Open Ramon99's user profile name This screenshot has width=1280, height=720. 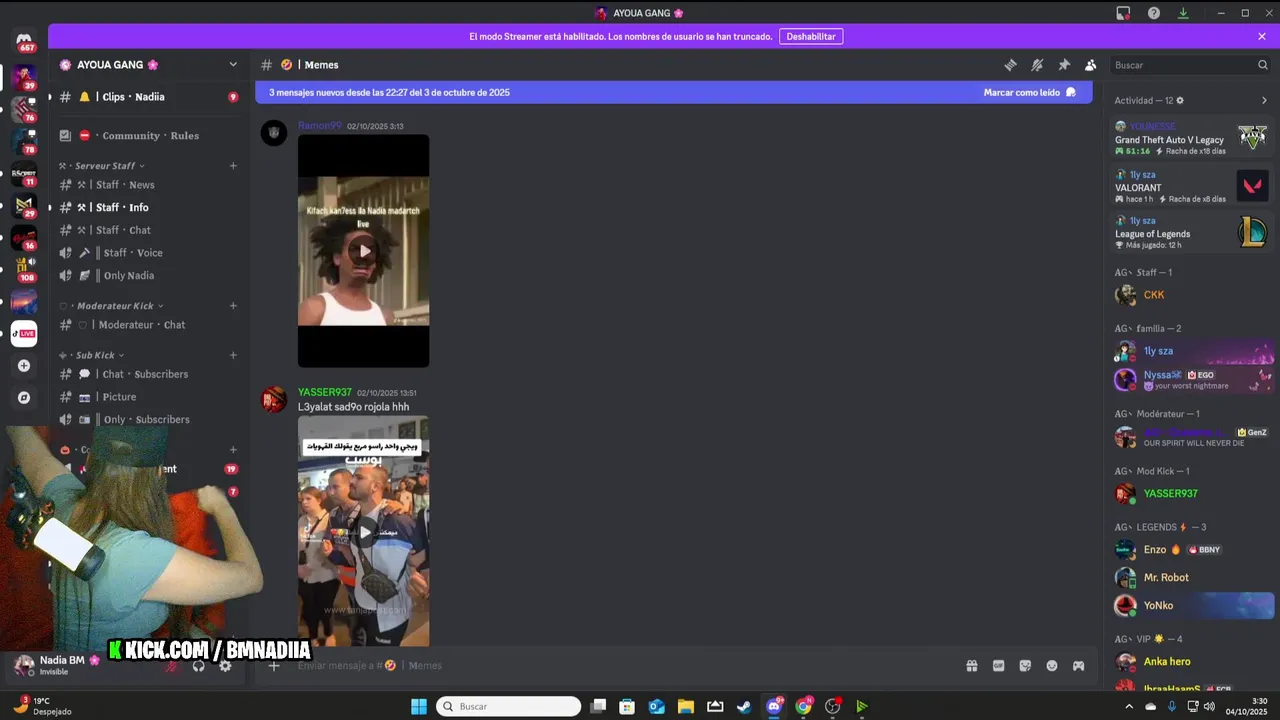tap(320, 126)
